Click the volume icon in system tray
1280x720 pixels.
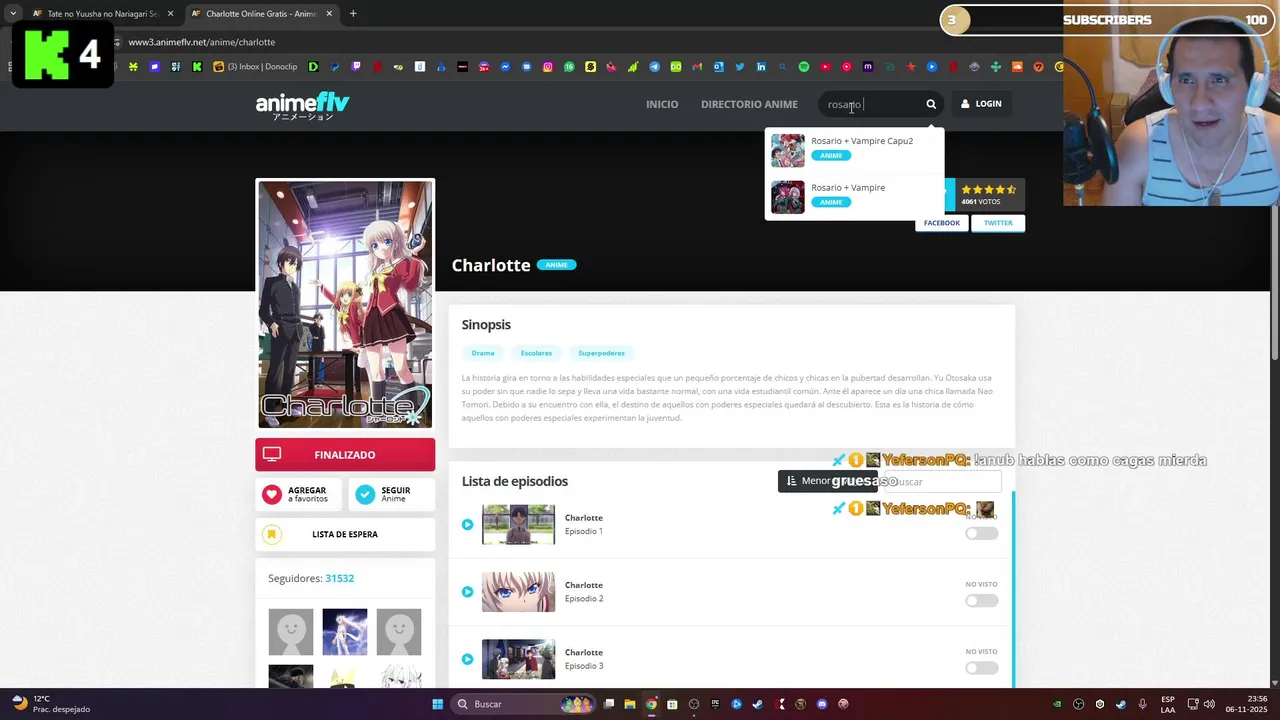pos(1209,704)
